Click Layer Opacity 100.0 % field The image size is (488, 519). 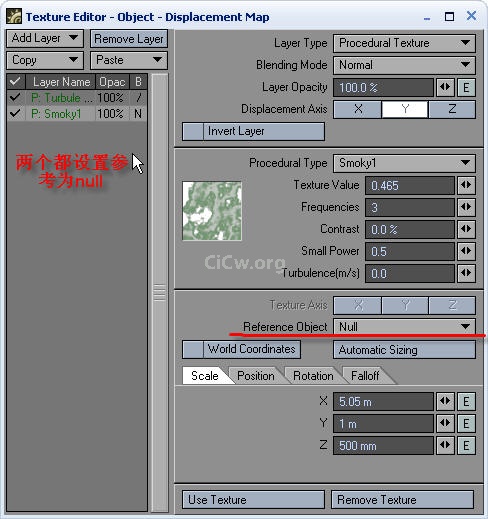pyautogui.click(x=383, y=87)
